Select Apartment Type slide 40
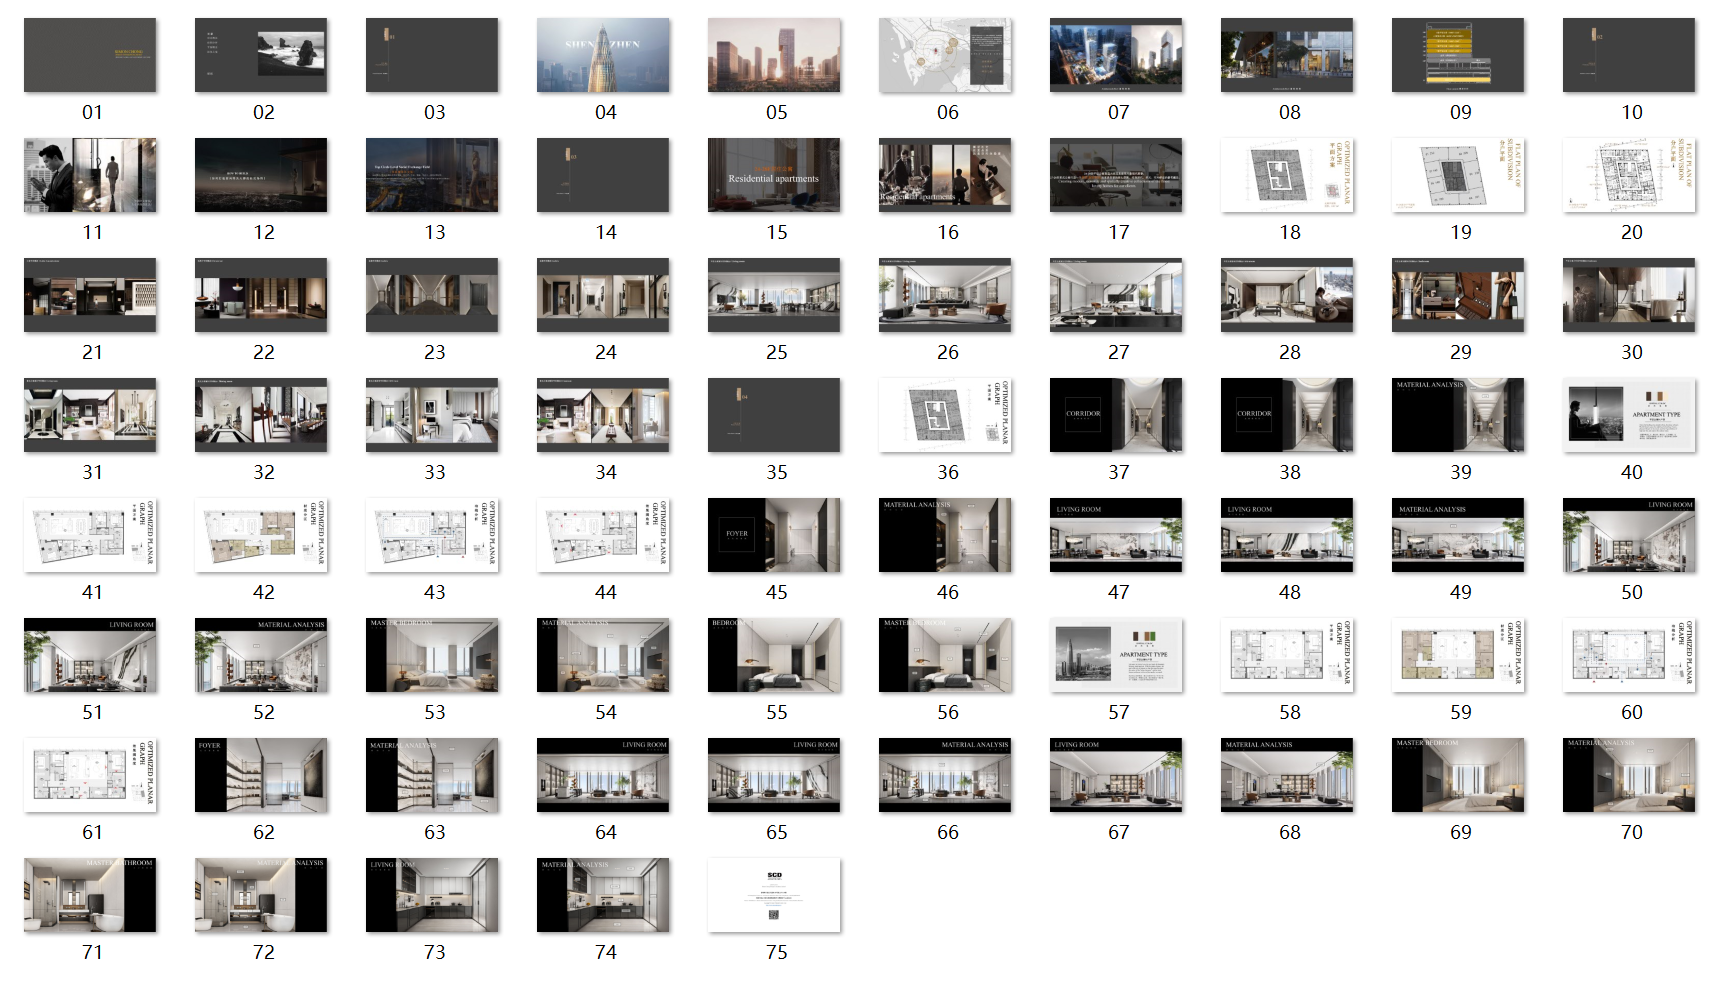Viewport: 1719px width, 986px height. pos(1629,415)
